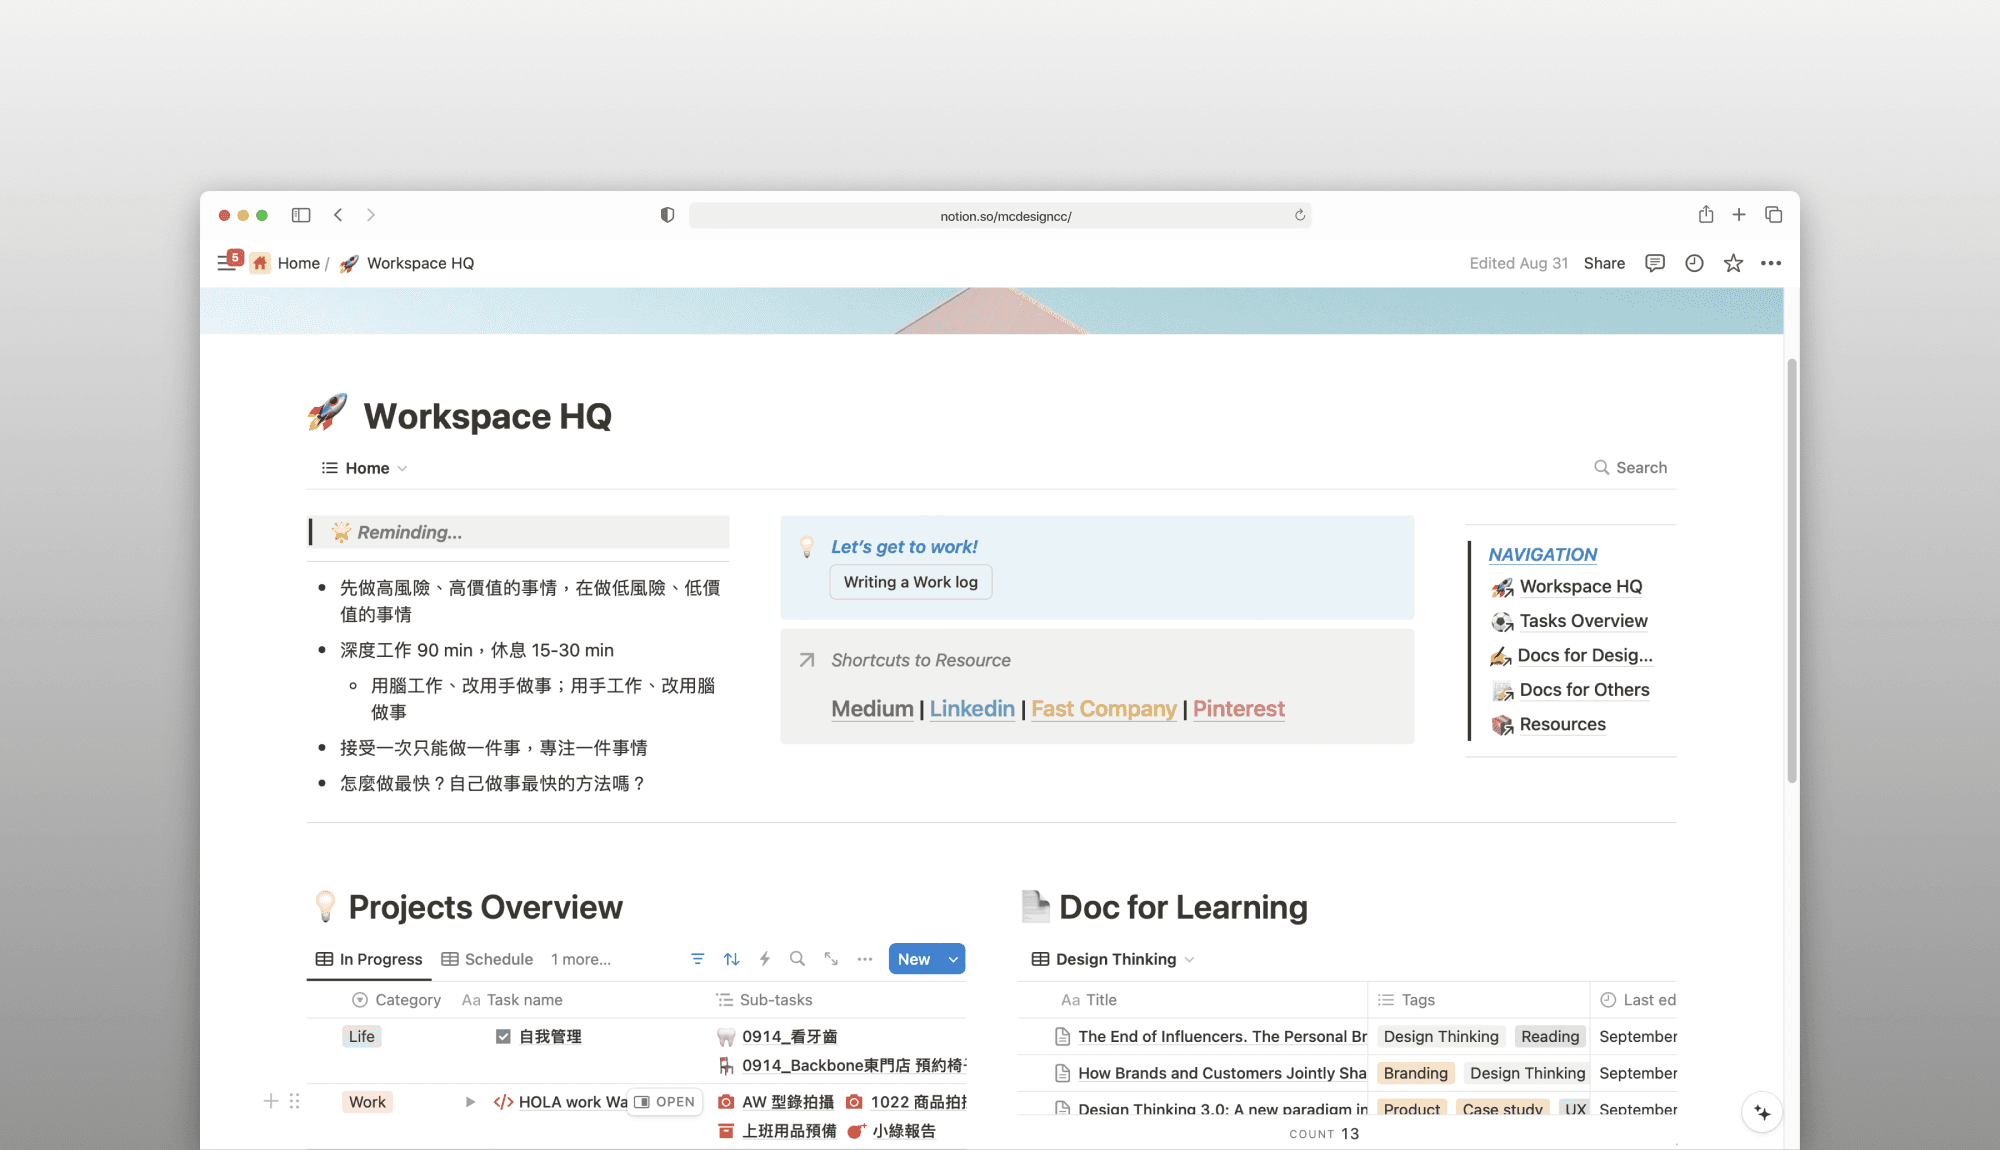Expand the HOLA work row toggle triangle
The width and height of the screenshot is (2000, 1150).
click(470, 1102)
